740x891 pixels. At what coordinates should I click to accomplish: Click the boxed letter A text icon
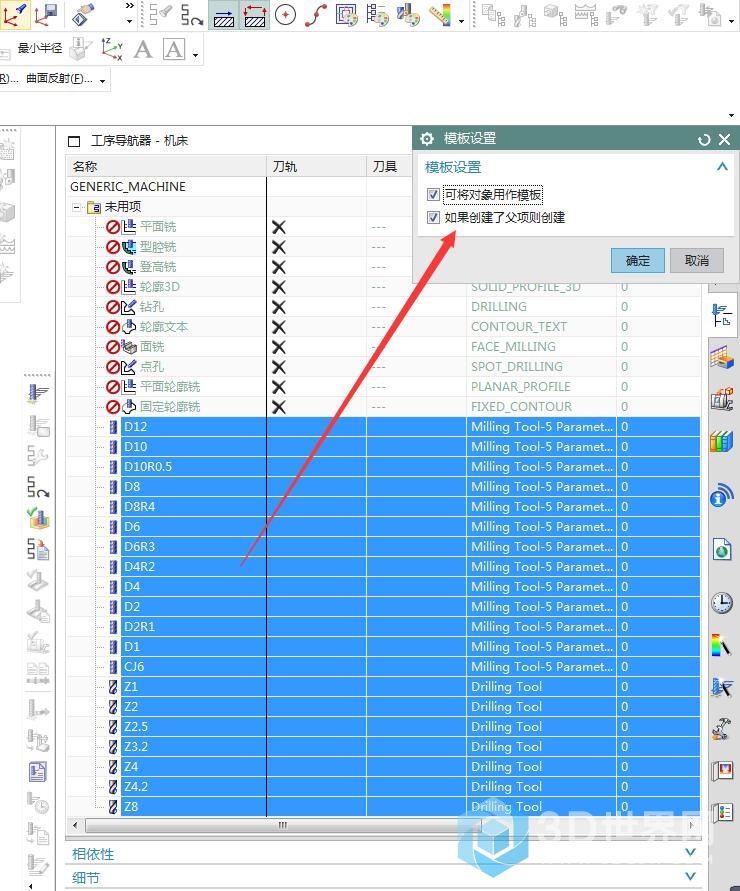[x=174, y=49]
